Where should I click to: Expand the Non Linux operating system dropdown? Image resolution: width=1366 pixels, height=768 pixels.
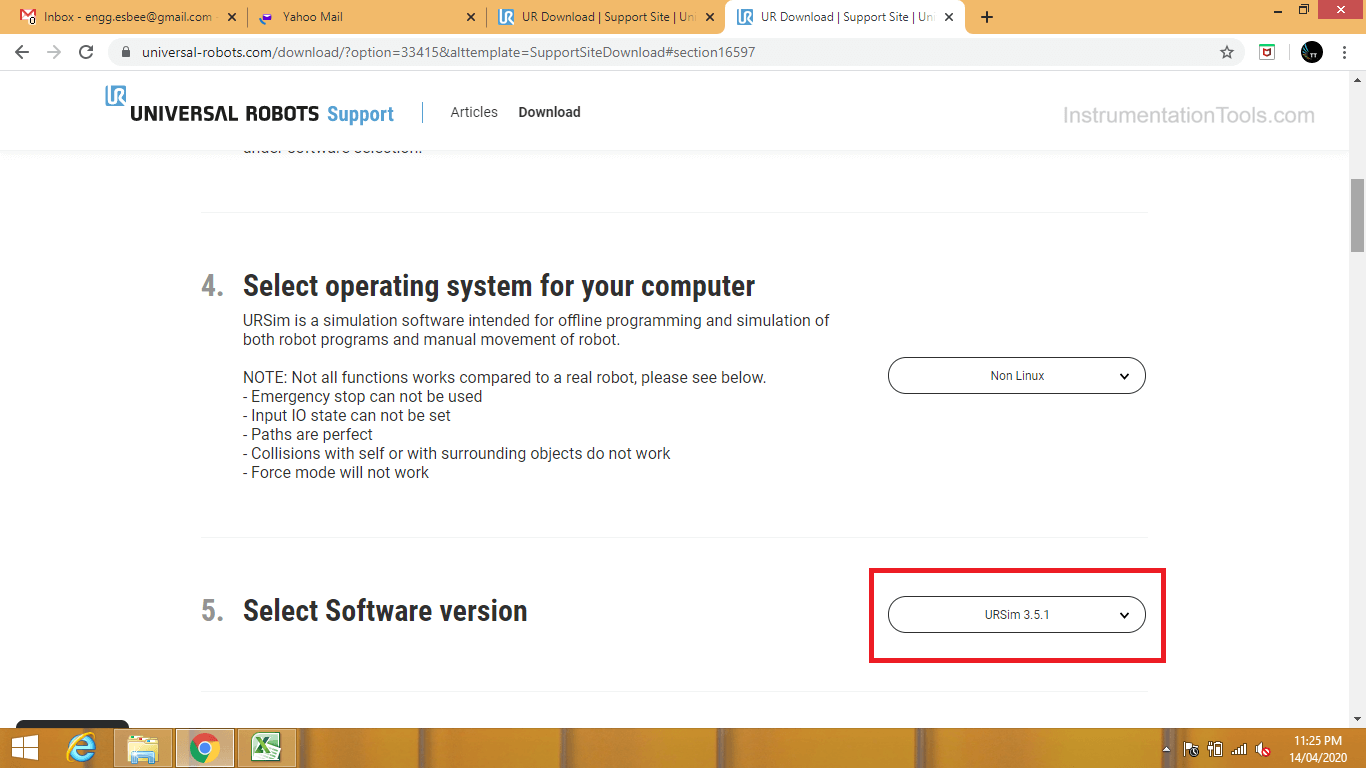[x=1017, y=376]
